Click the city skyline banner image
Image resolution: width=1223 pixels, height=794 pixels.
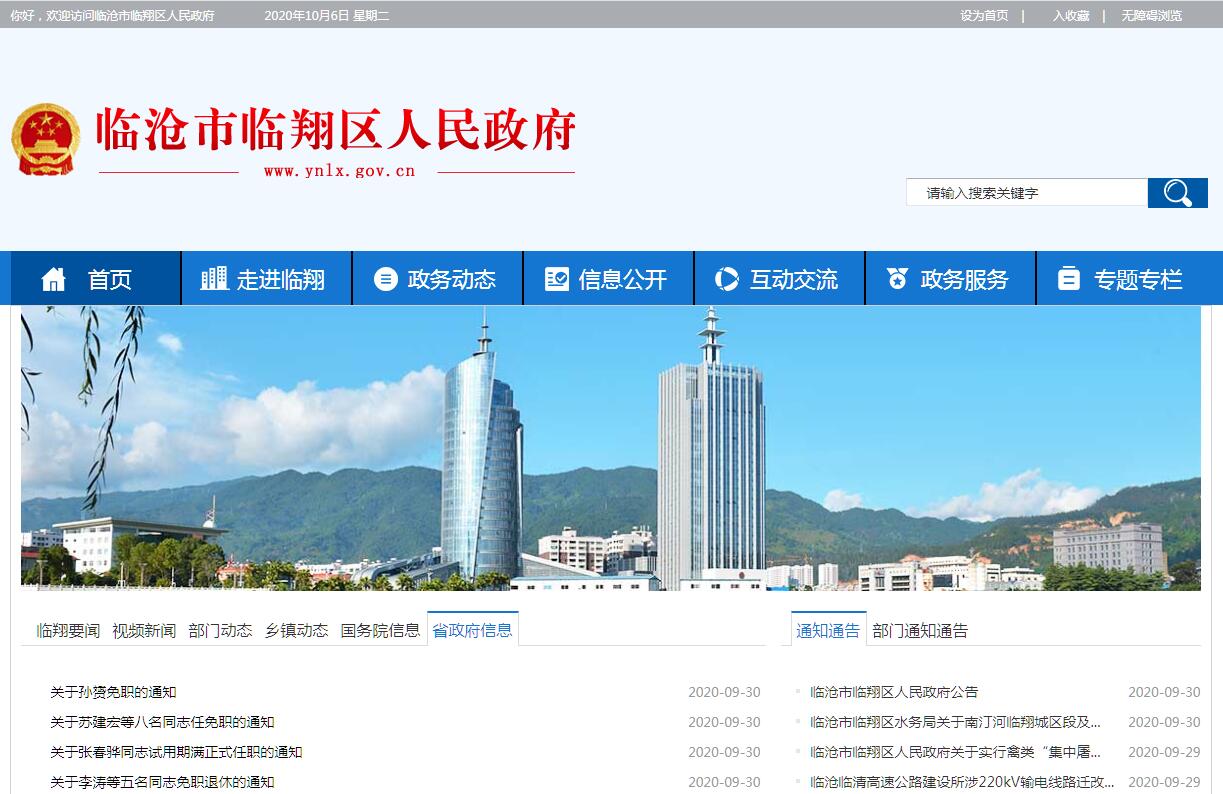click(x=610, y=448)
